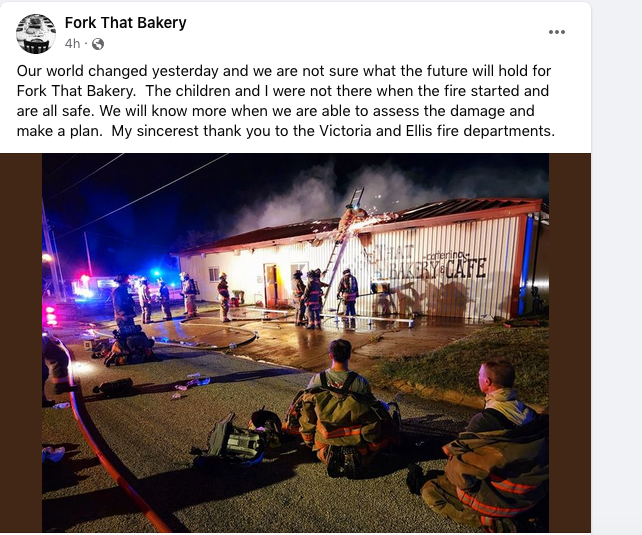Click the firefighter on the roof ladder
The image size is (642, 535).
coord(351,219)
